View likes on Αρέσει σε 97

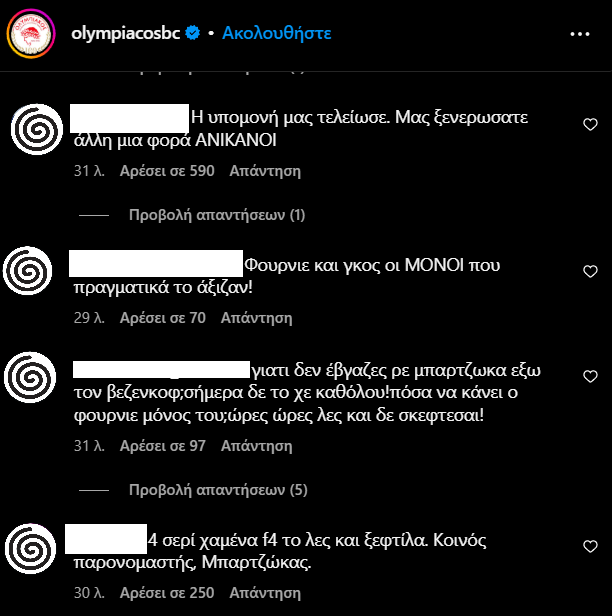pyautogui.click(x=163, y=446)
